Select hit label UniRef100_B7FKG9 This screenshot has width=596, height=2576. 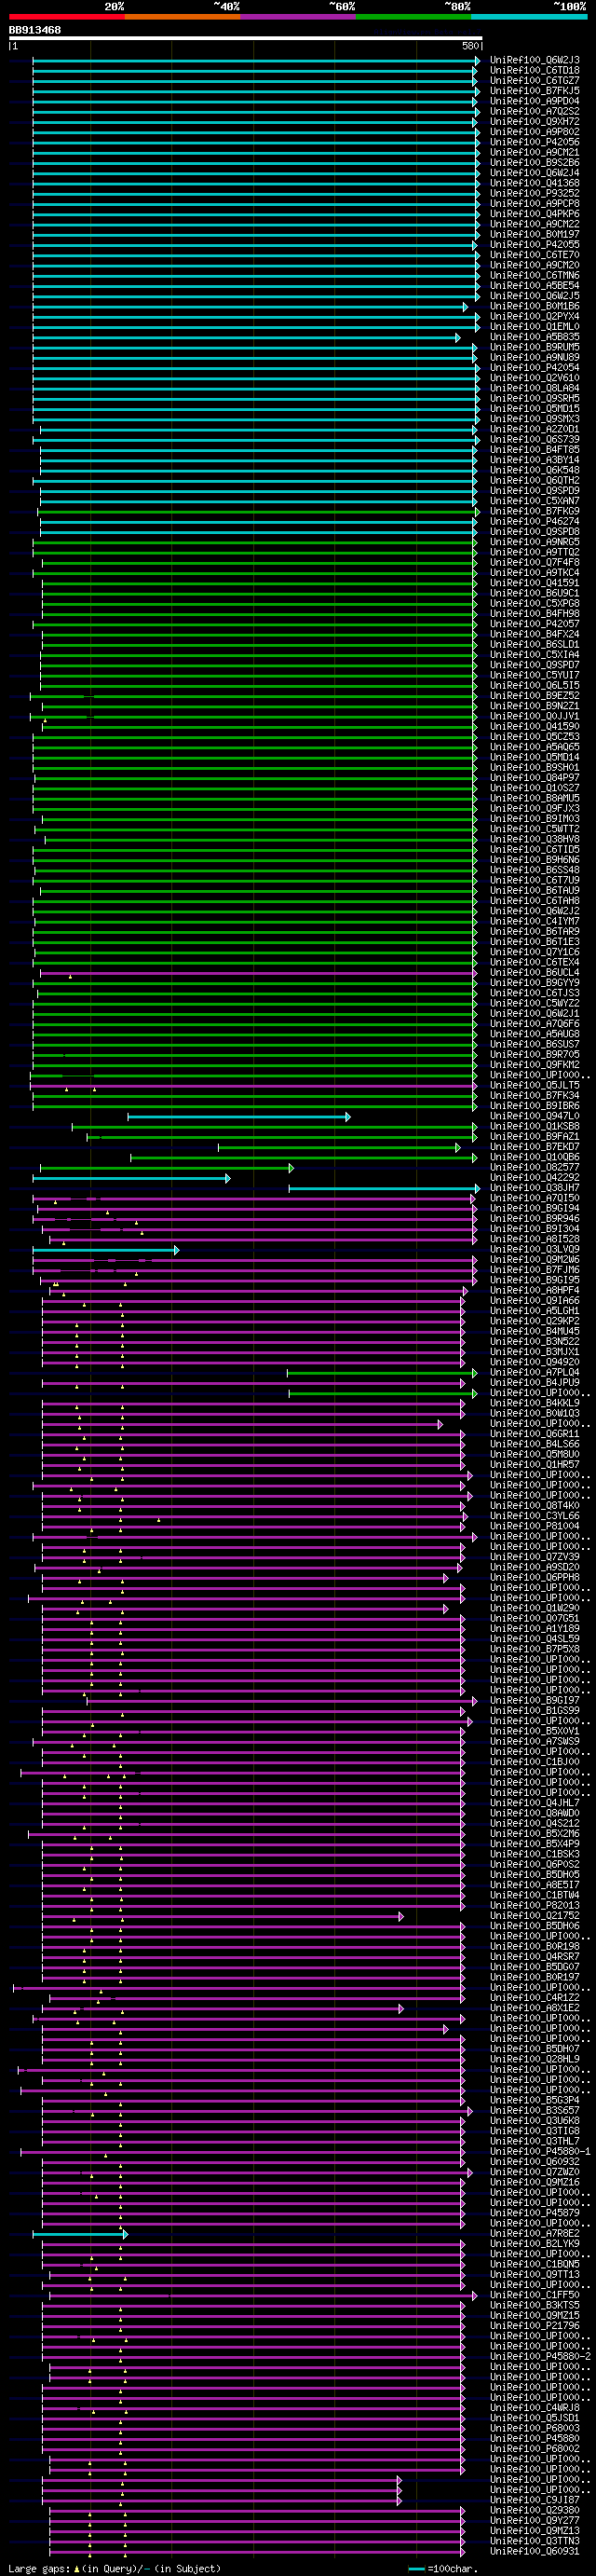coord(534,511)
